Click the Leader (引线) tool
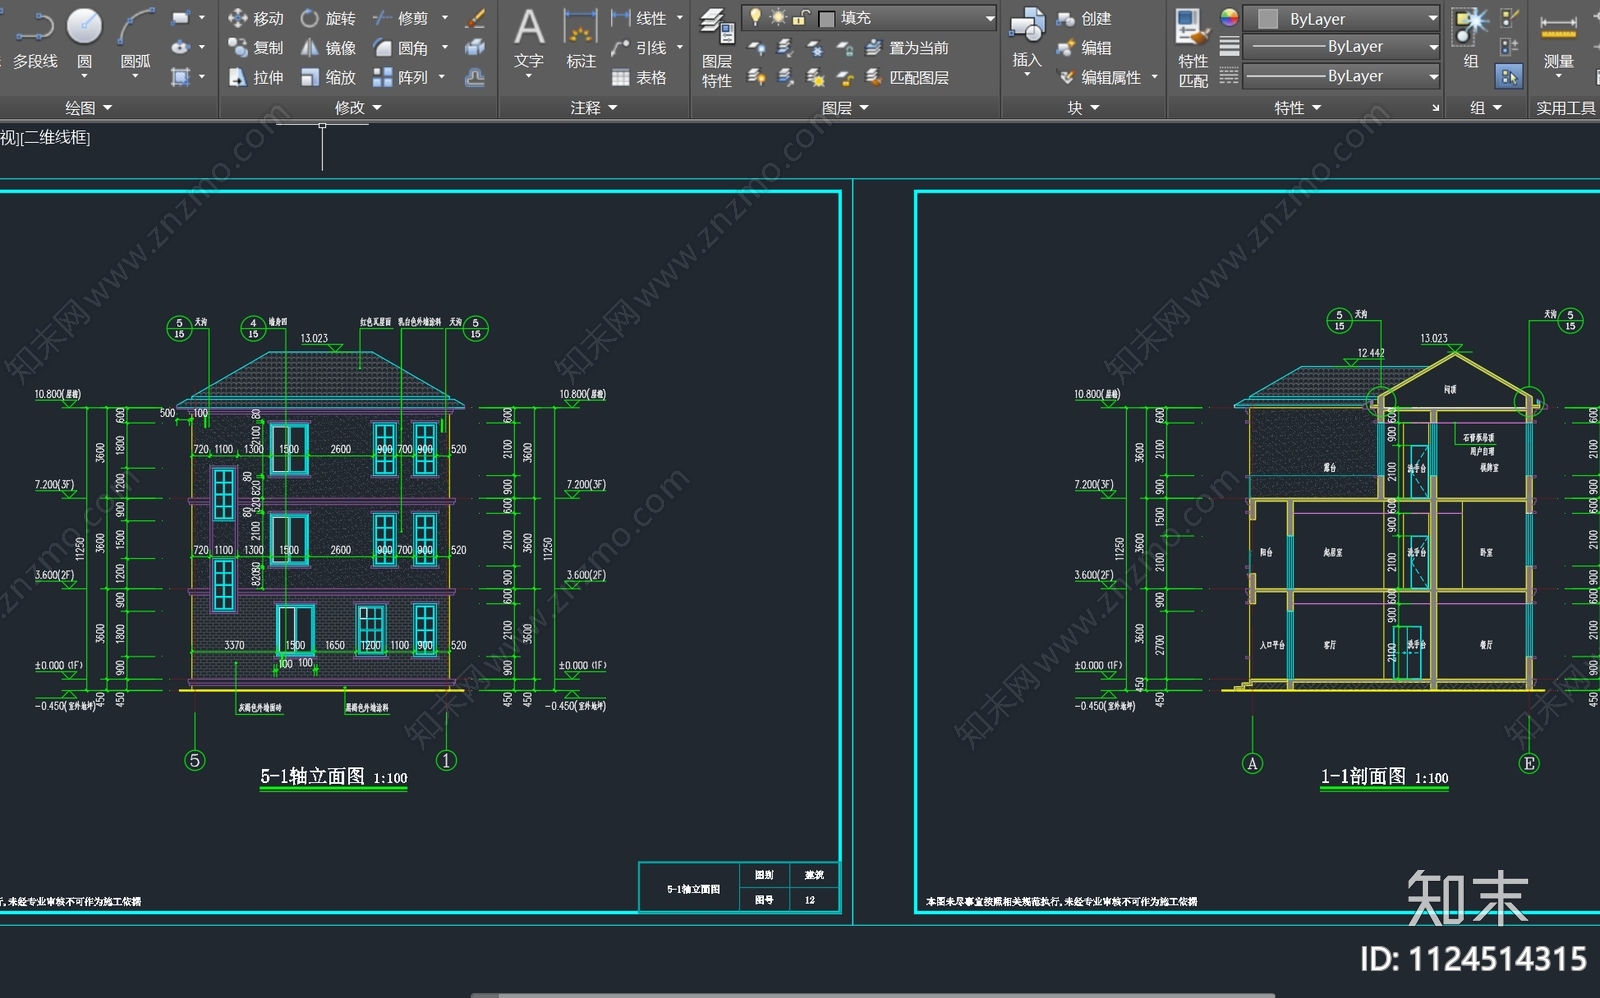This screenshot has height=998, width=1600. click(639, 47)
